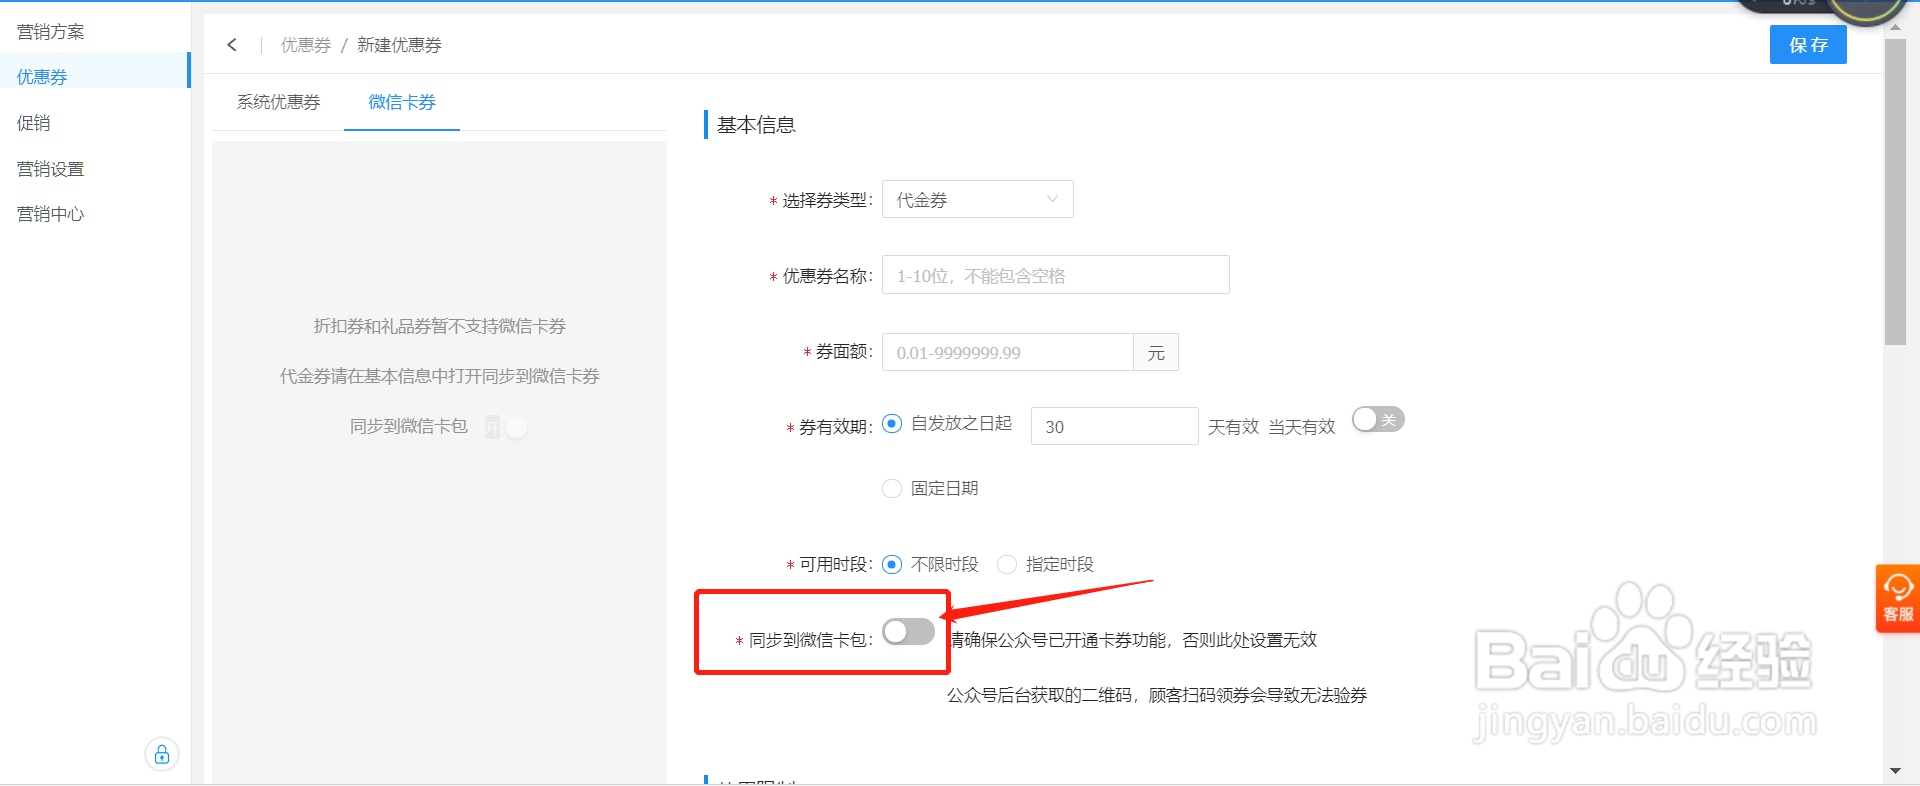1920x786 pixels.
Task: Click scrollbar down arrow
Action: point(1895,771)
